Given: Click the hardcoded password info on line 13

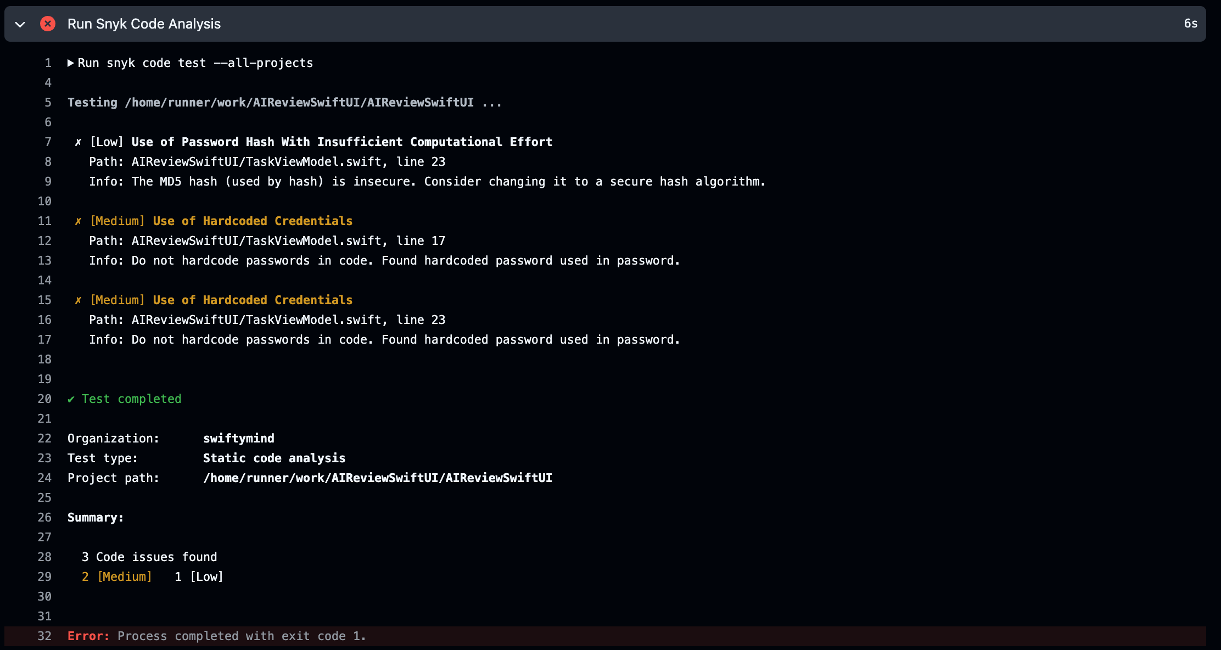Looking at the screenshot, I should pyautogui.click(x=384, y=261).
